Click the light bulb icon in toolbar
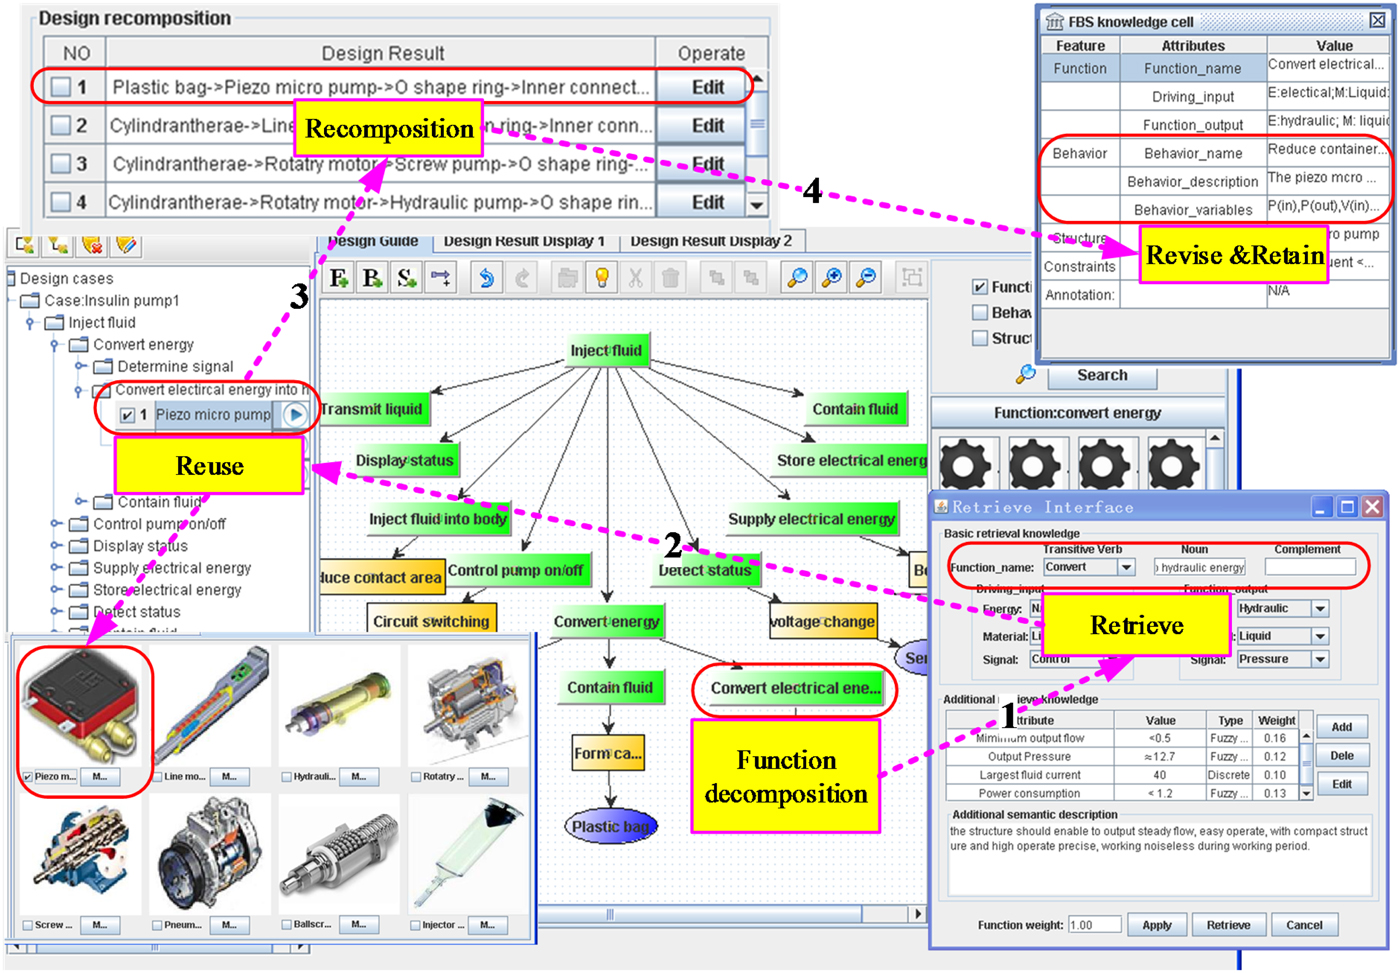 [602, 278]
